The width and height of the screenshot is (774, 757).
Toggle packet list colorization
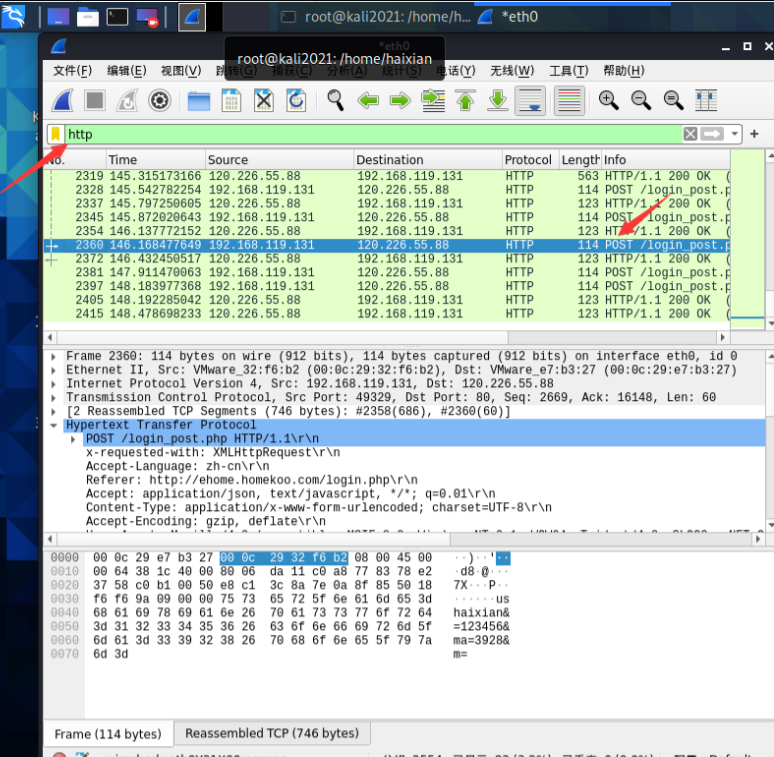(569, 101)
